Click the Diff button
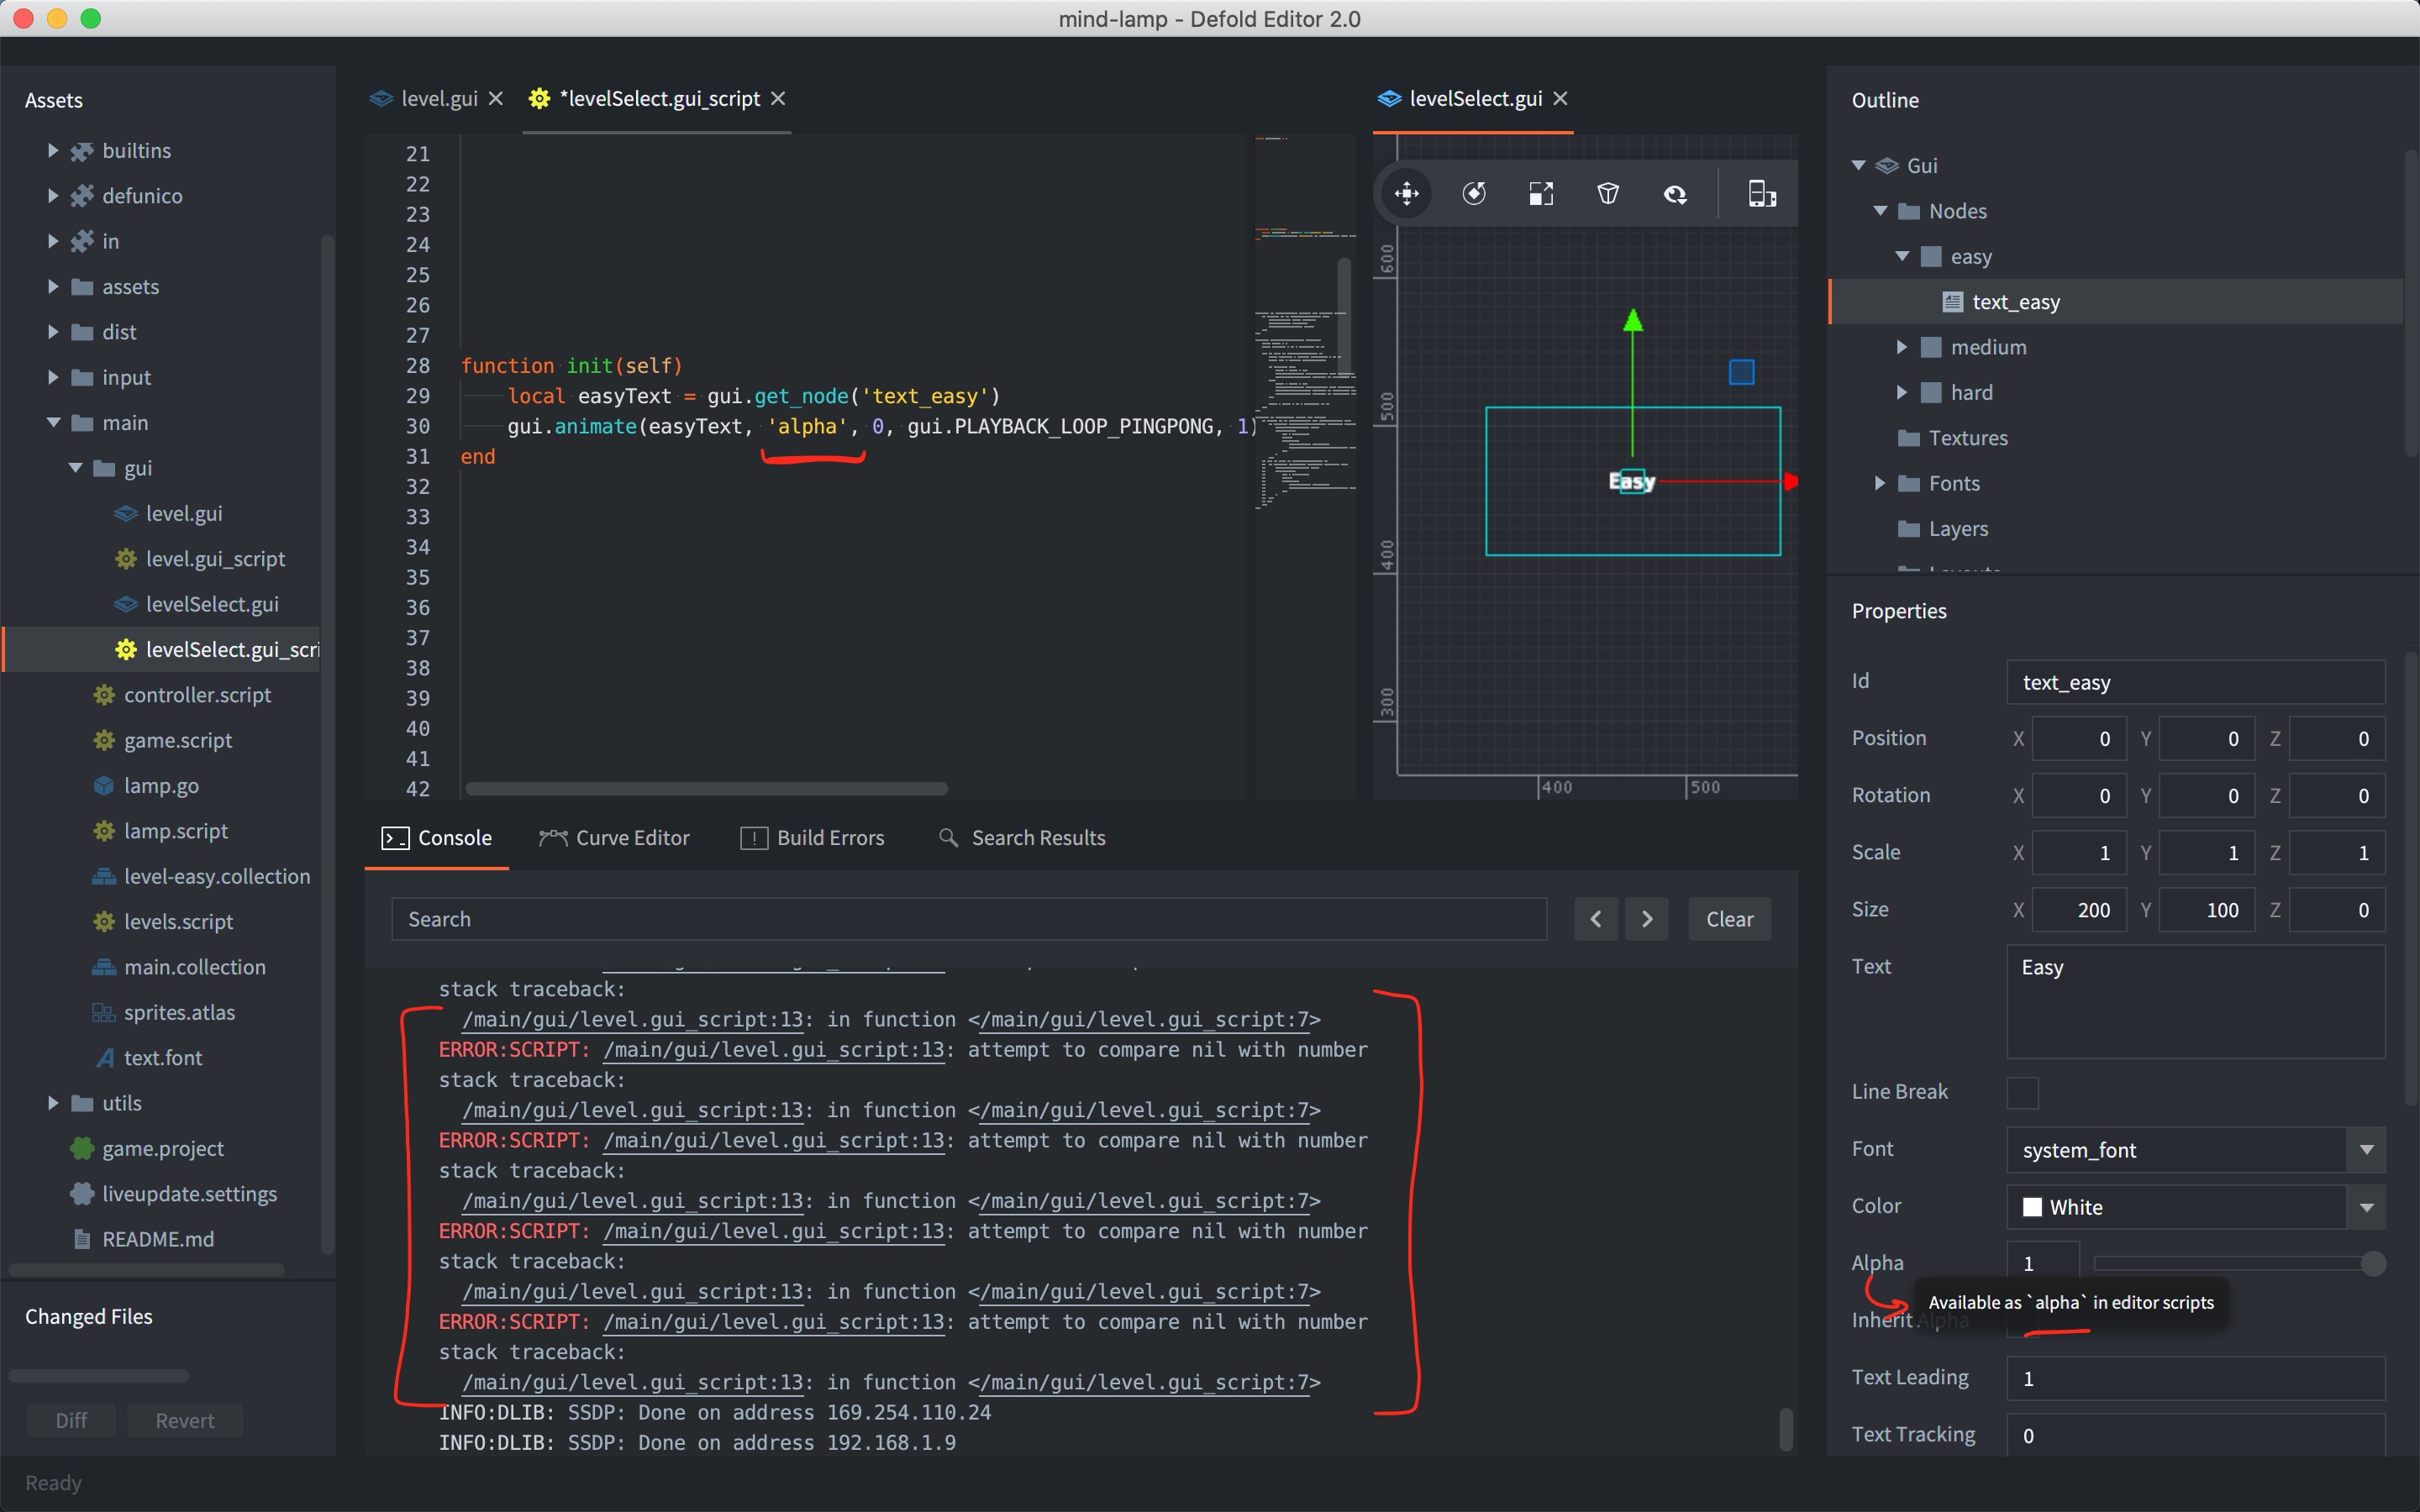 71,1420
